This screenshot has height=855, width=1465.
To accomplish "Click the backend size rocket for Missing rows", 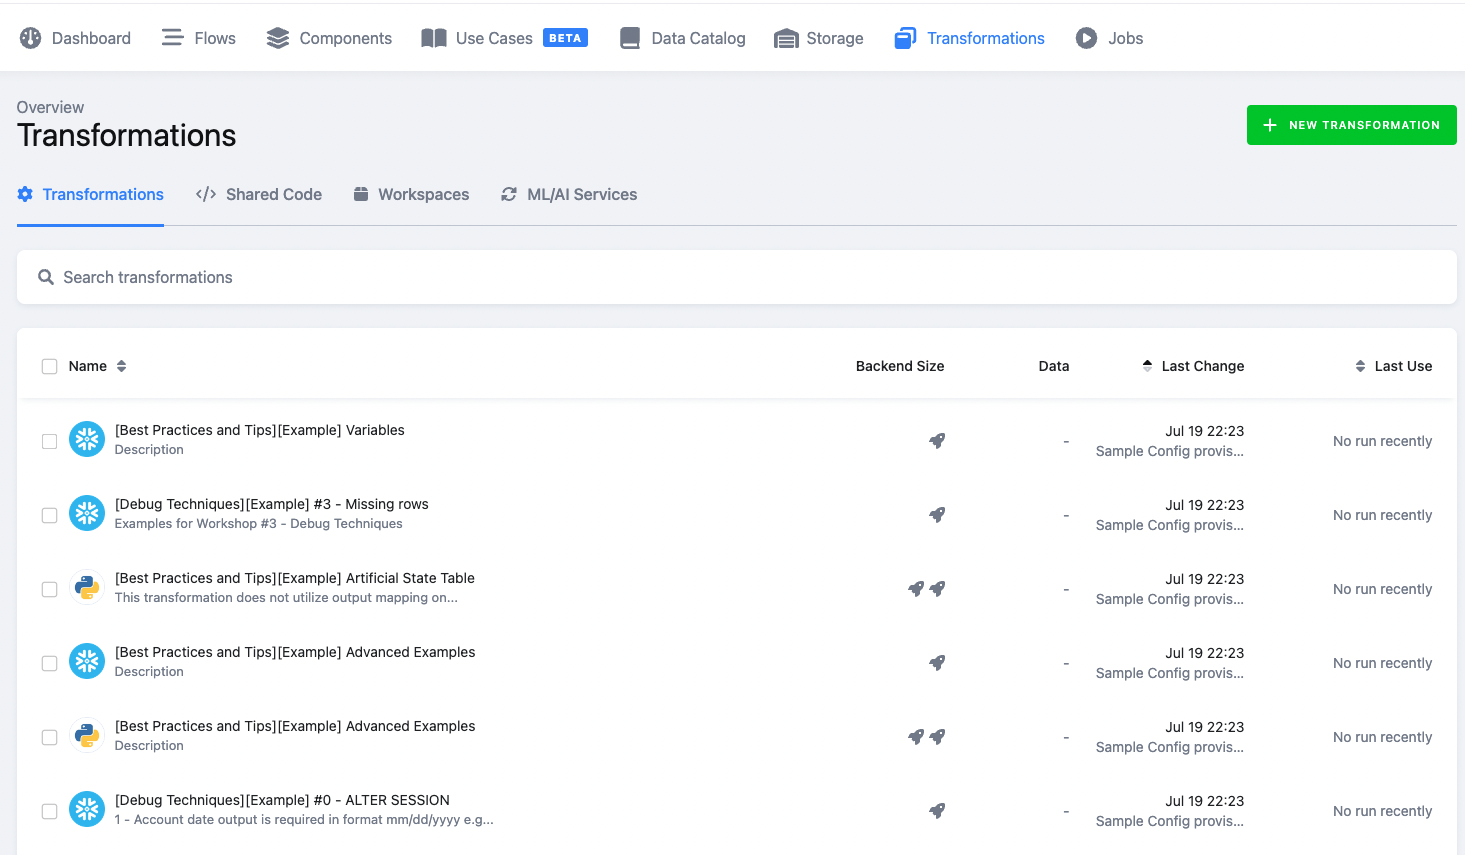I will coord(937,514).
